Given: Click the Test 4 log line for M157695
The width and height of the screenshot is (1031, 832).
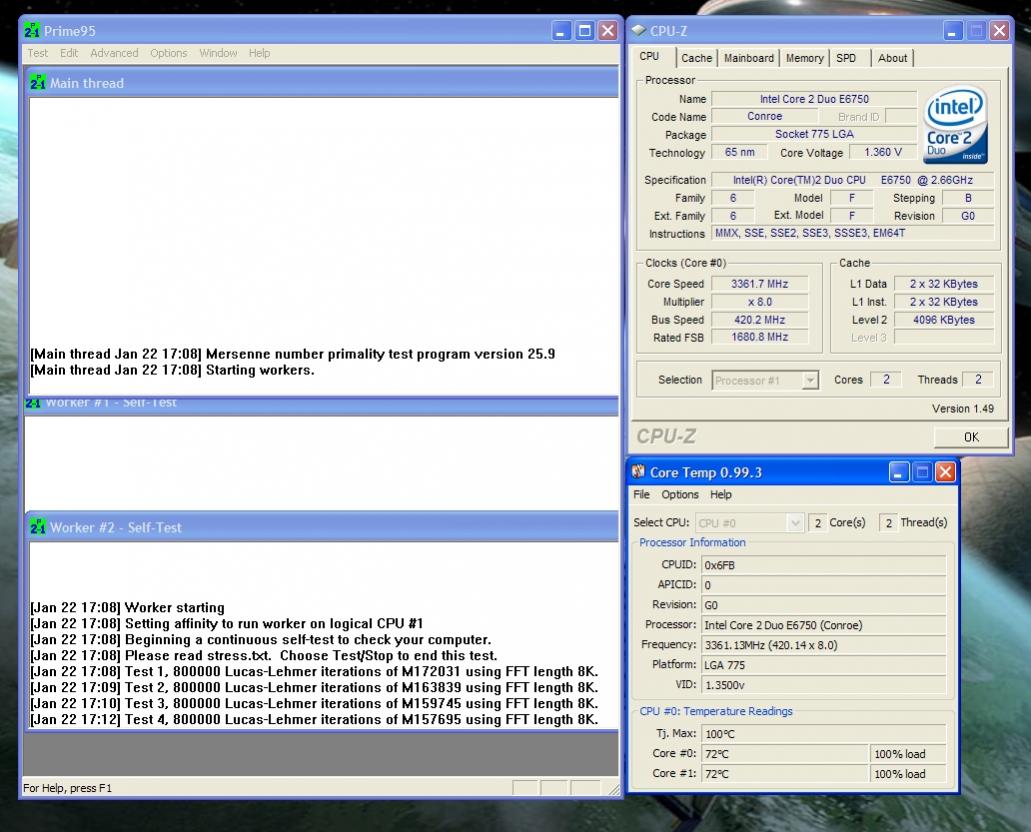Looking at the screenshot, I should (x=314, y=720).
